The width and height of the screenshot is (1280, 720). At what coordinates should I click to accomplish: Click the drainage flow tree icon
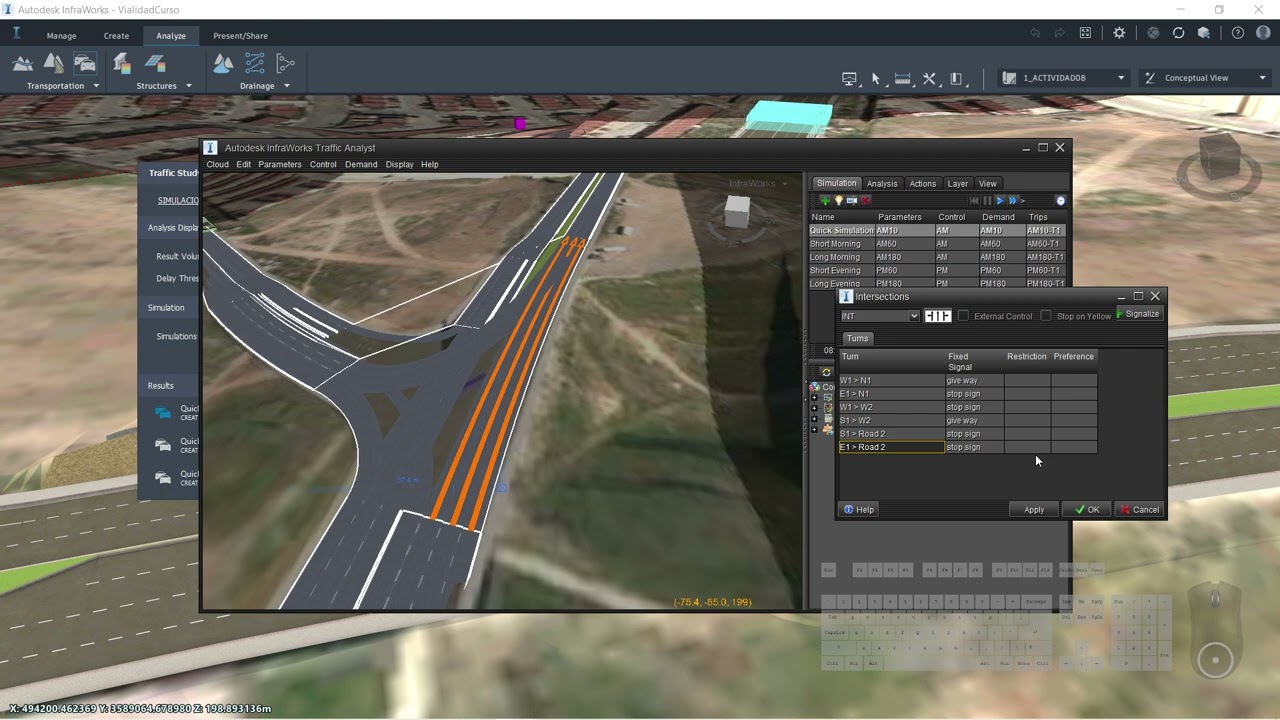coord(286,64)
